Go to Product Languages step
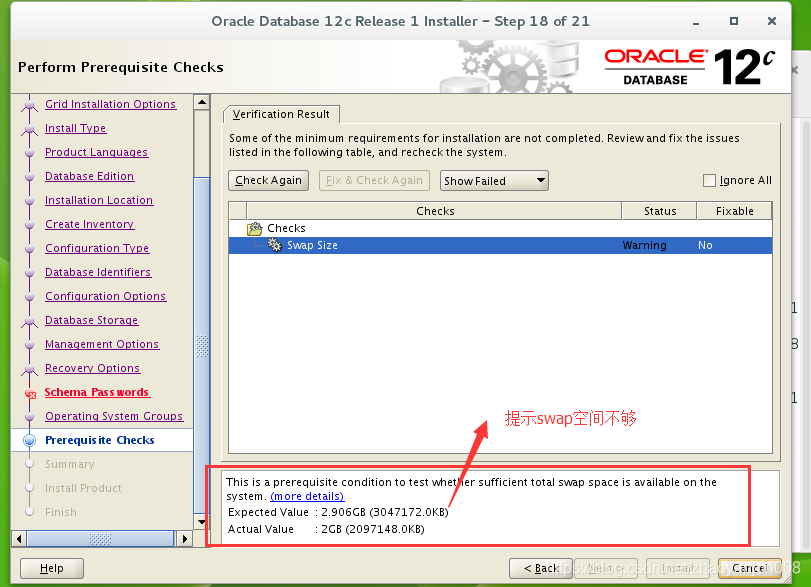 [97, 152]
